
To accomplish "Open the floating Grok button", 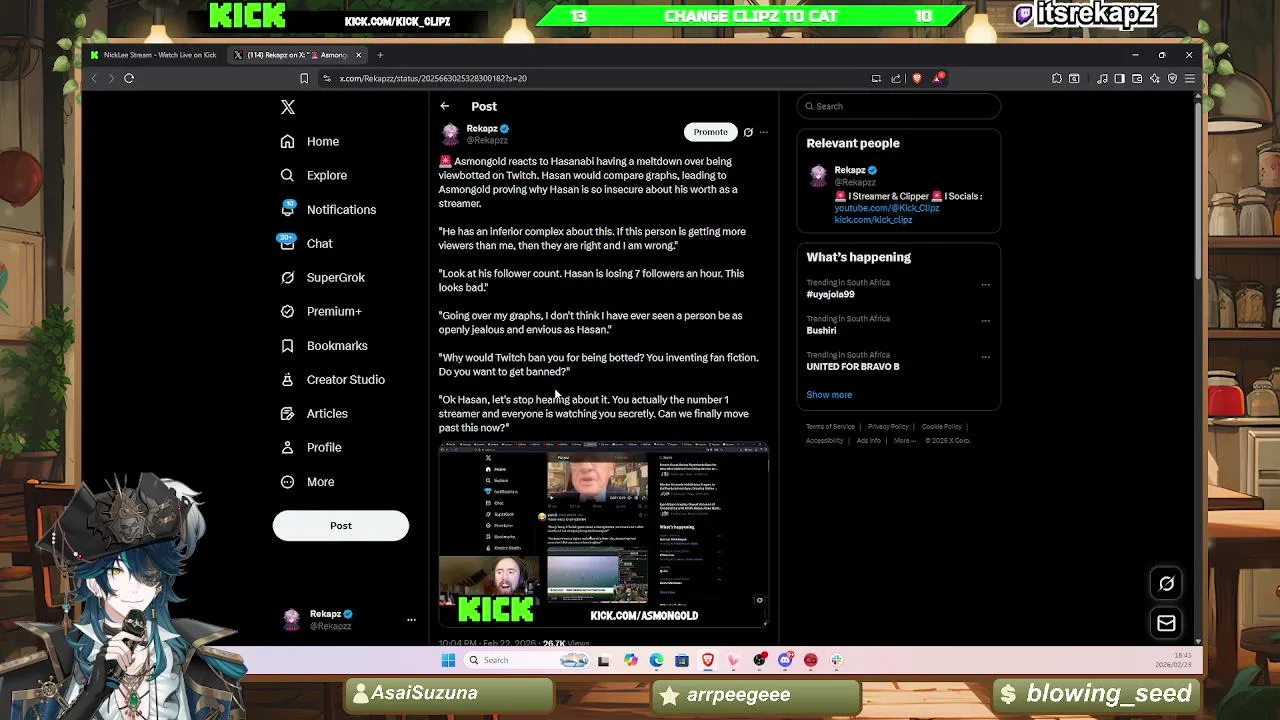I will click(x=1166, y=584).
